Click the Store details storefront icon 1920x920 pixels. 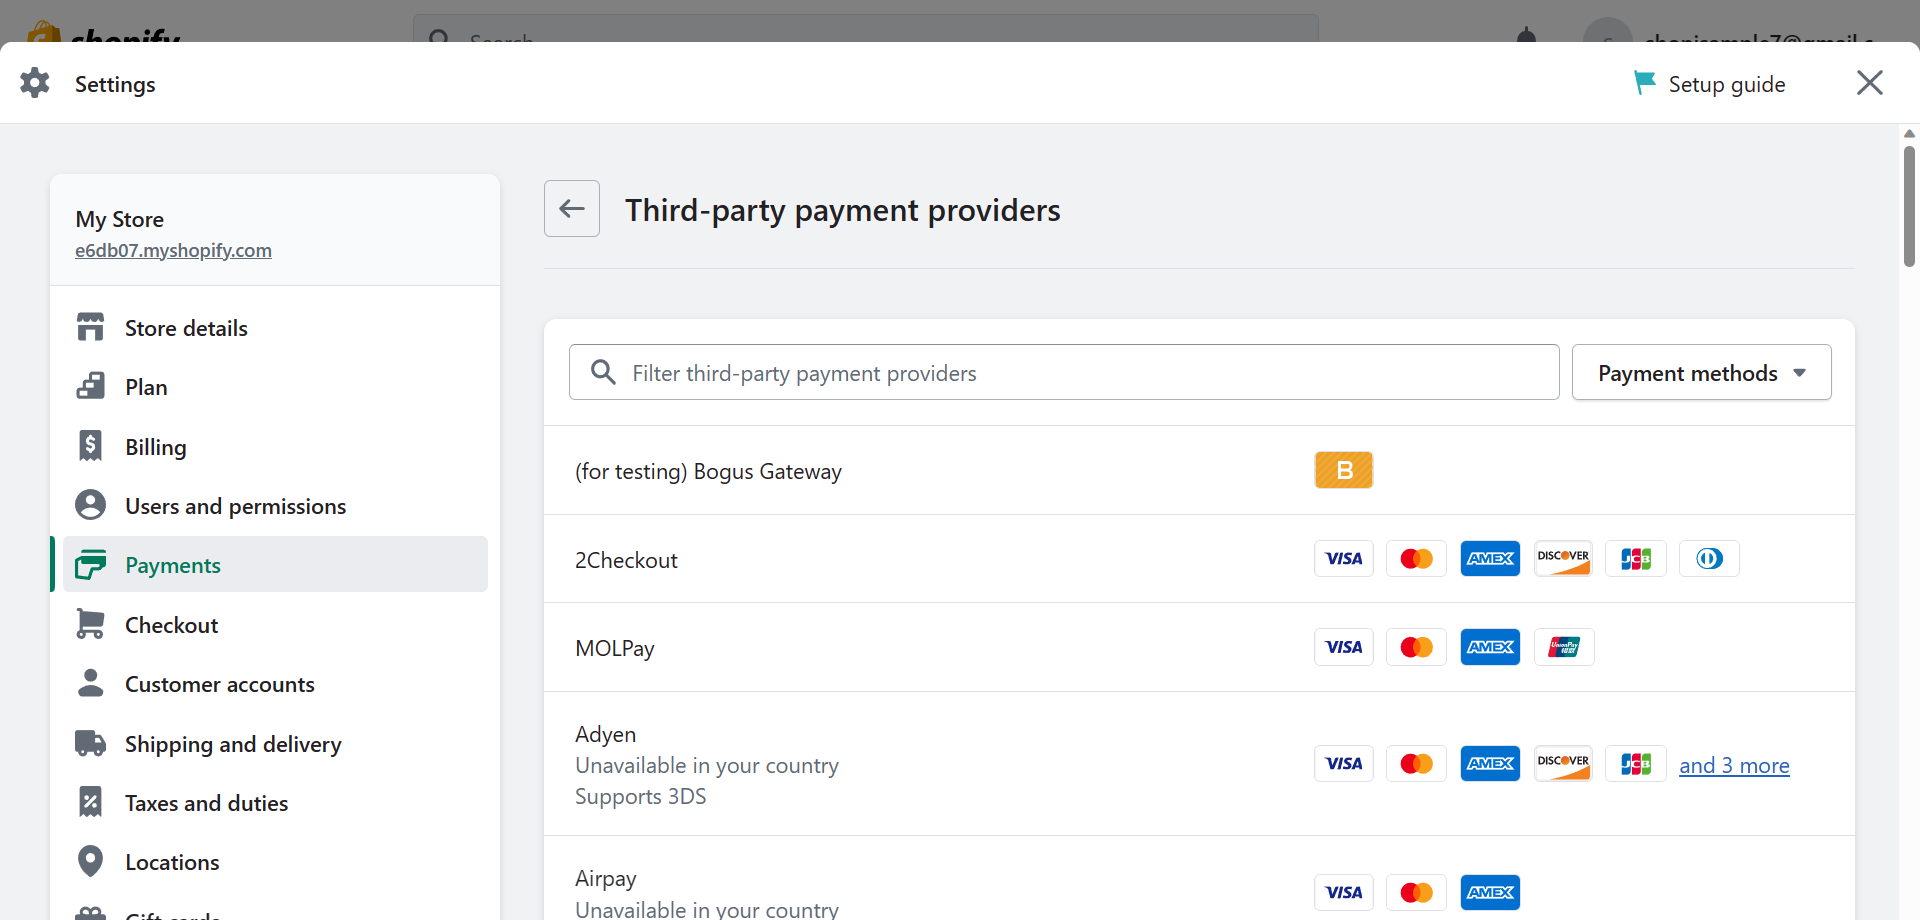(91, 327)
